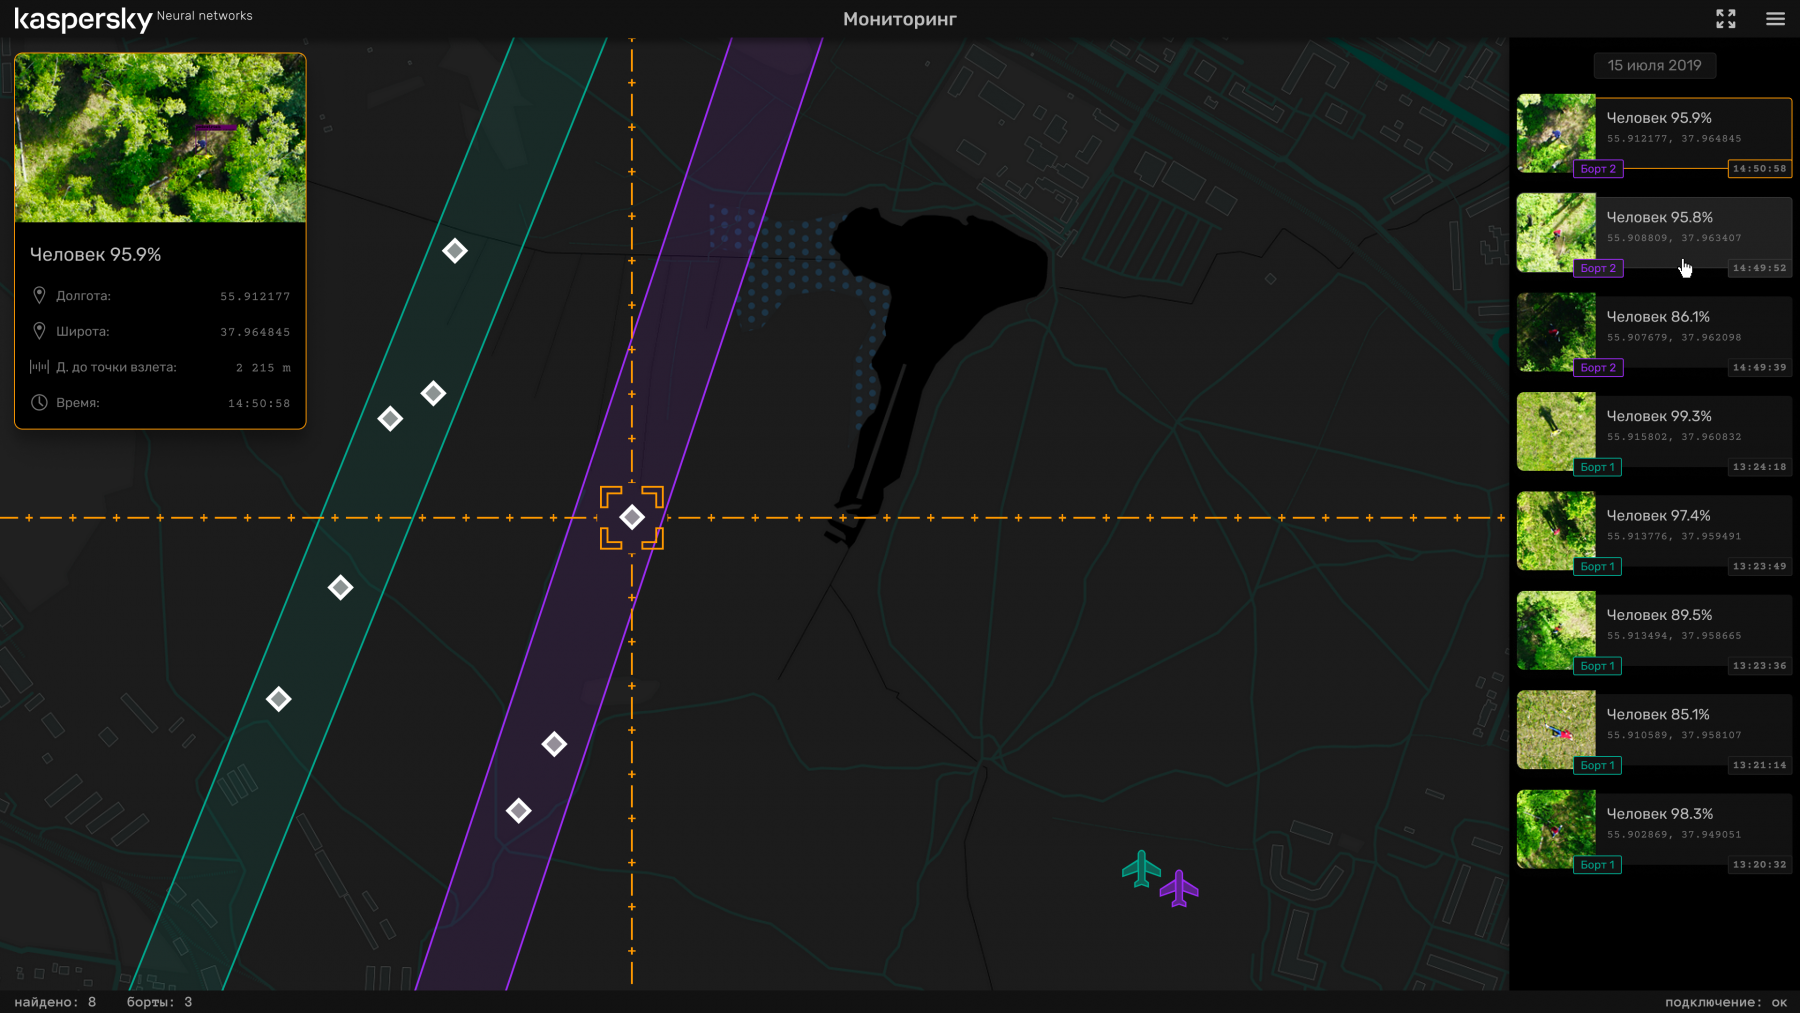
Task: Click the large aerial preview image
Action: [160, 138]
